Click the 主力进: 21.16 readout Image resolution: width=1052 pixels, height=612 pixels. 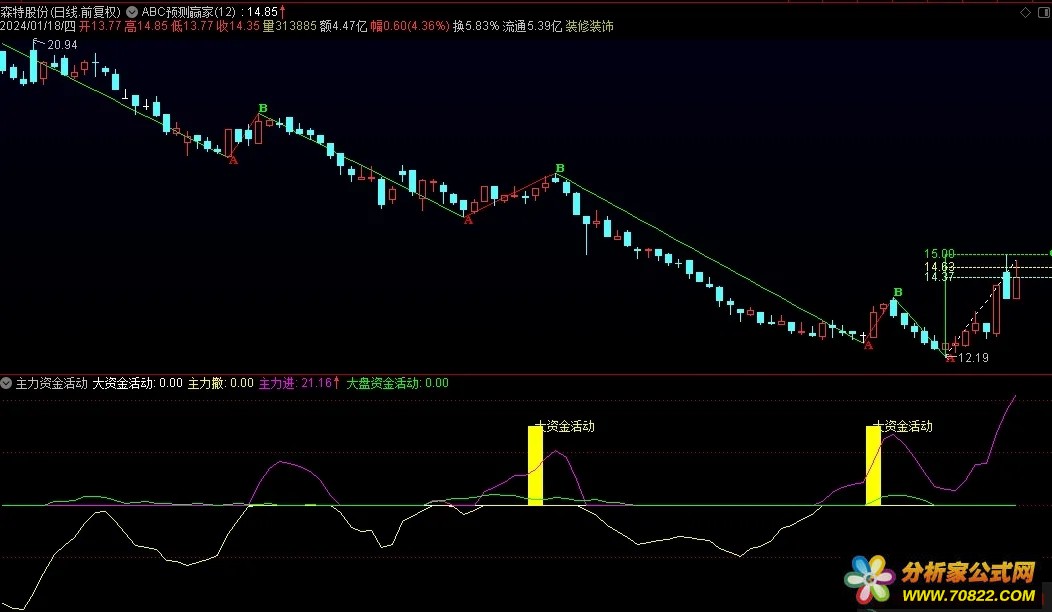tap(299, 383)
